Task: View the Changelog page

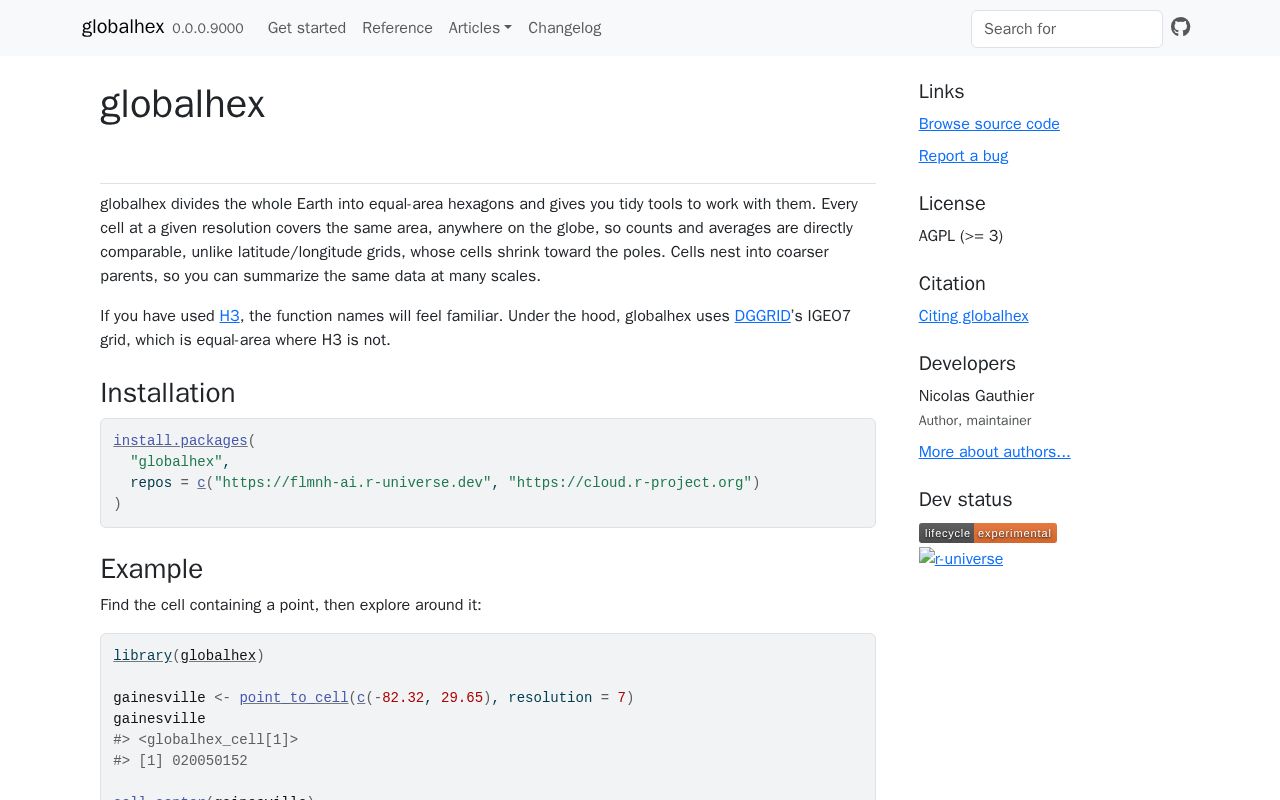Action: [564, 28]
